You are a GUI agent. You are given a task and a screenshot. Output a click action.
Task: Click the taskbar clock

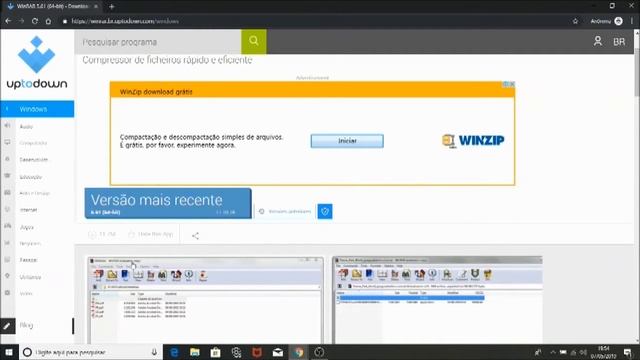click(x=603, y=352)
